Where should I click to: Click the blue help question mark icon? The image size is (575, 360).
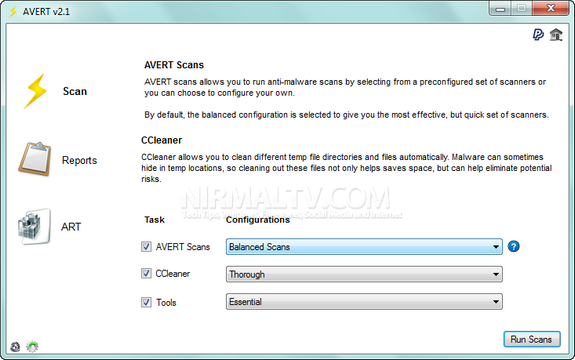click(513, 246)
